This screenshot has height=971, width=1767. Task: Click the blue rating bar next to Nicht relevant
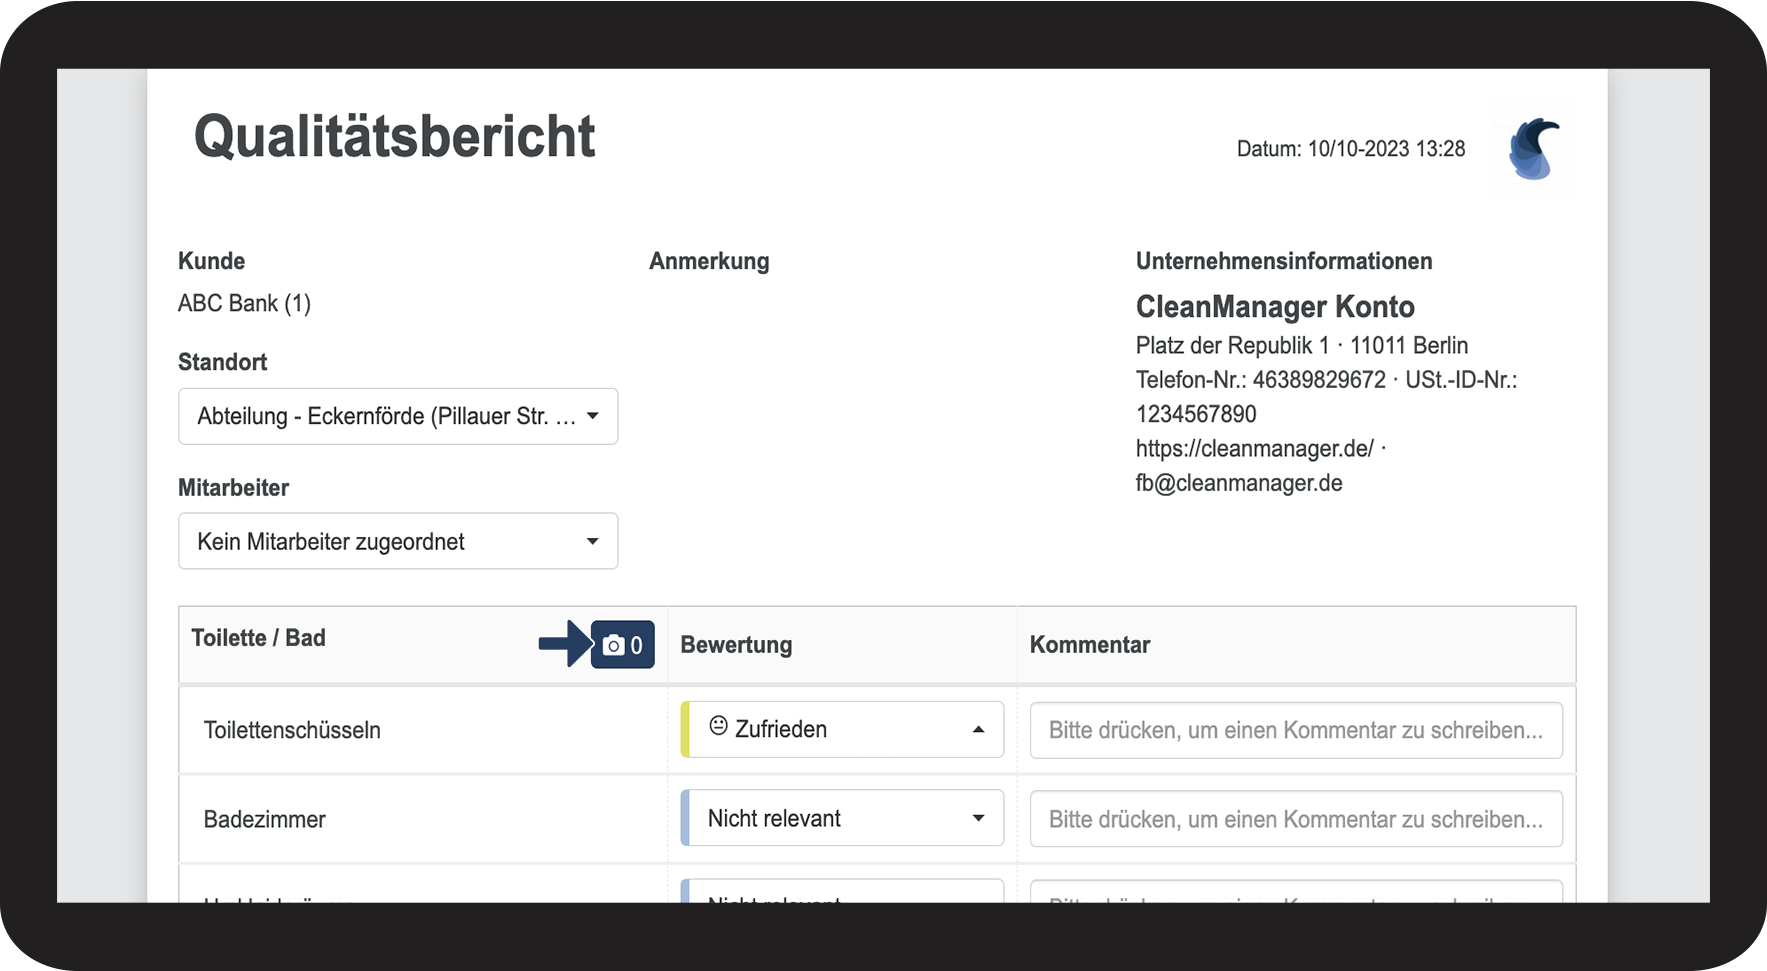(685, 818)
